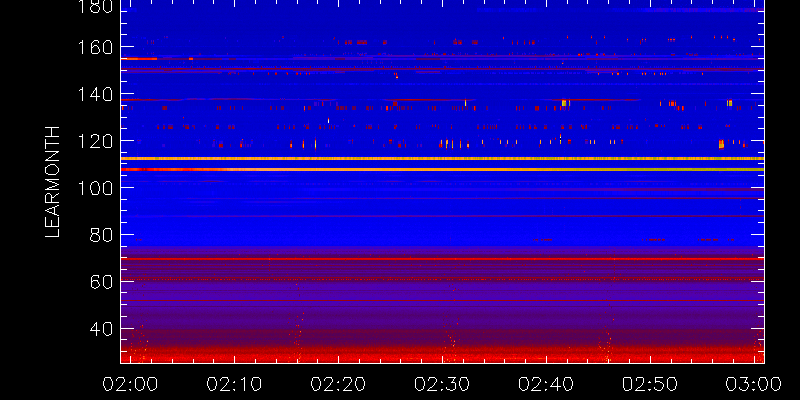Click the LEARMONTH vertical axis title
The width and height of the screenshot is (800, 400).
(x=53, y=182)
